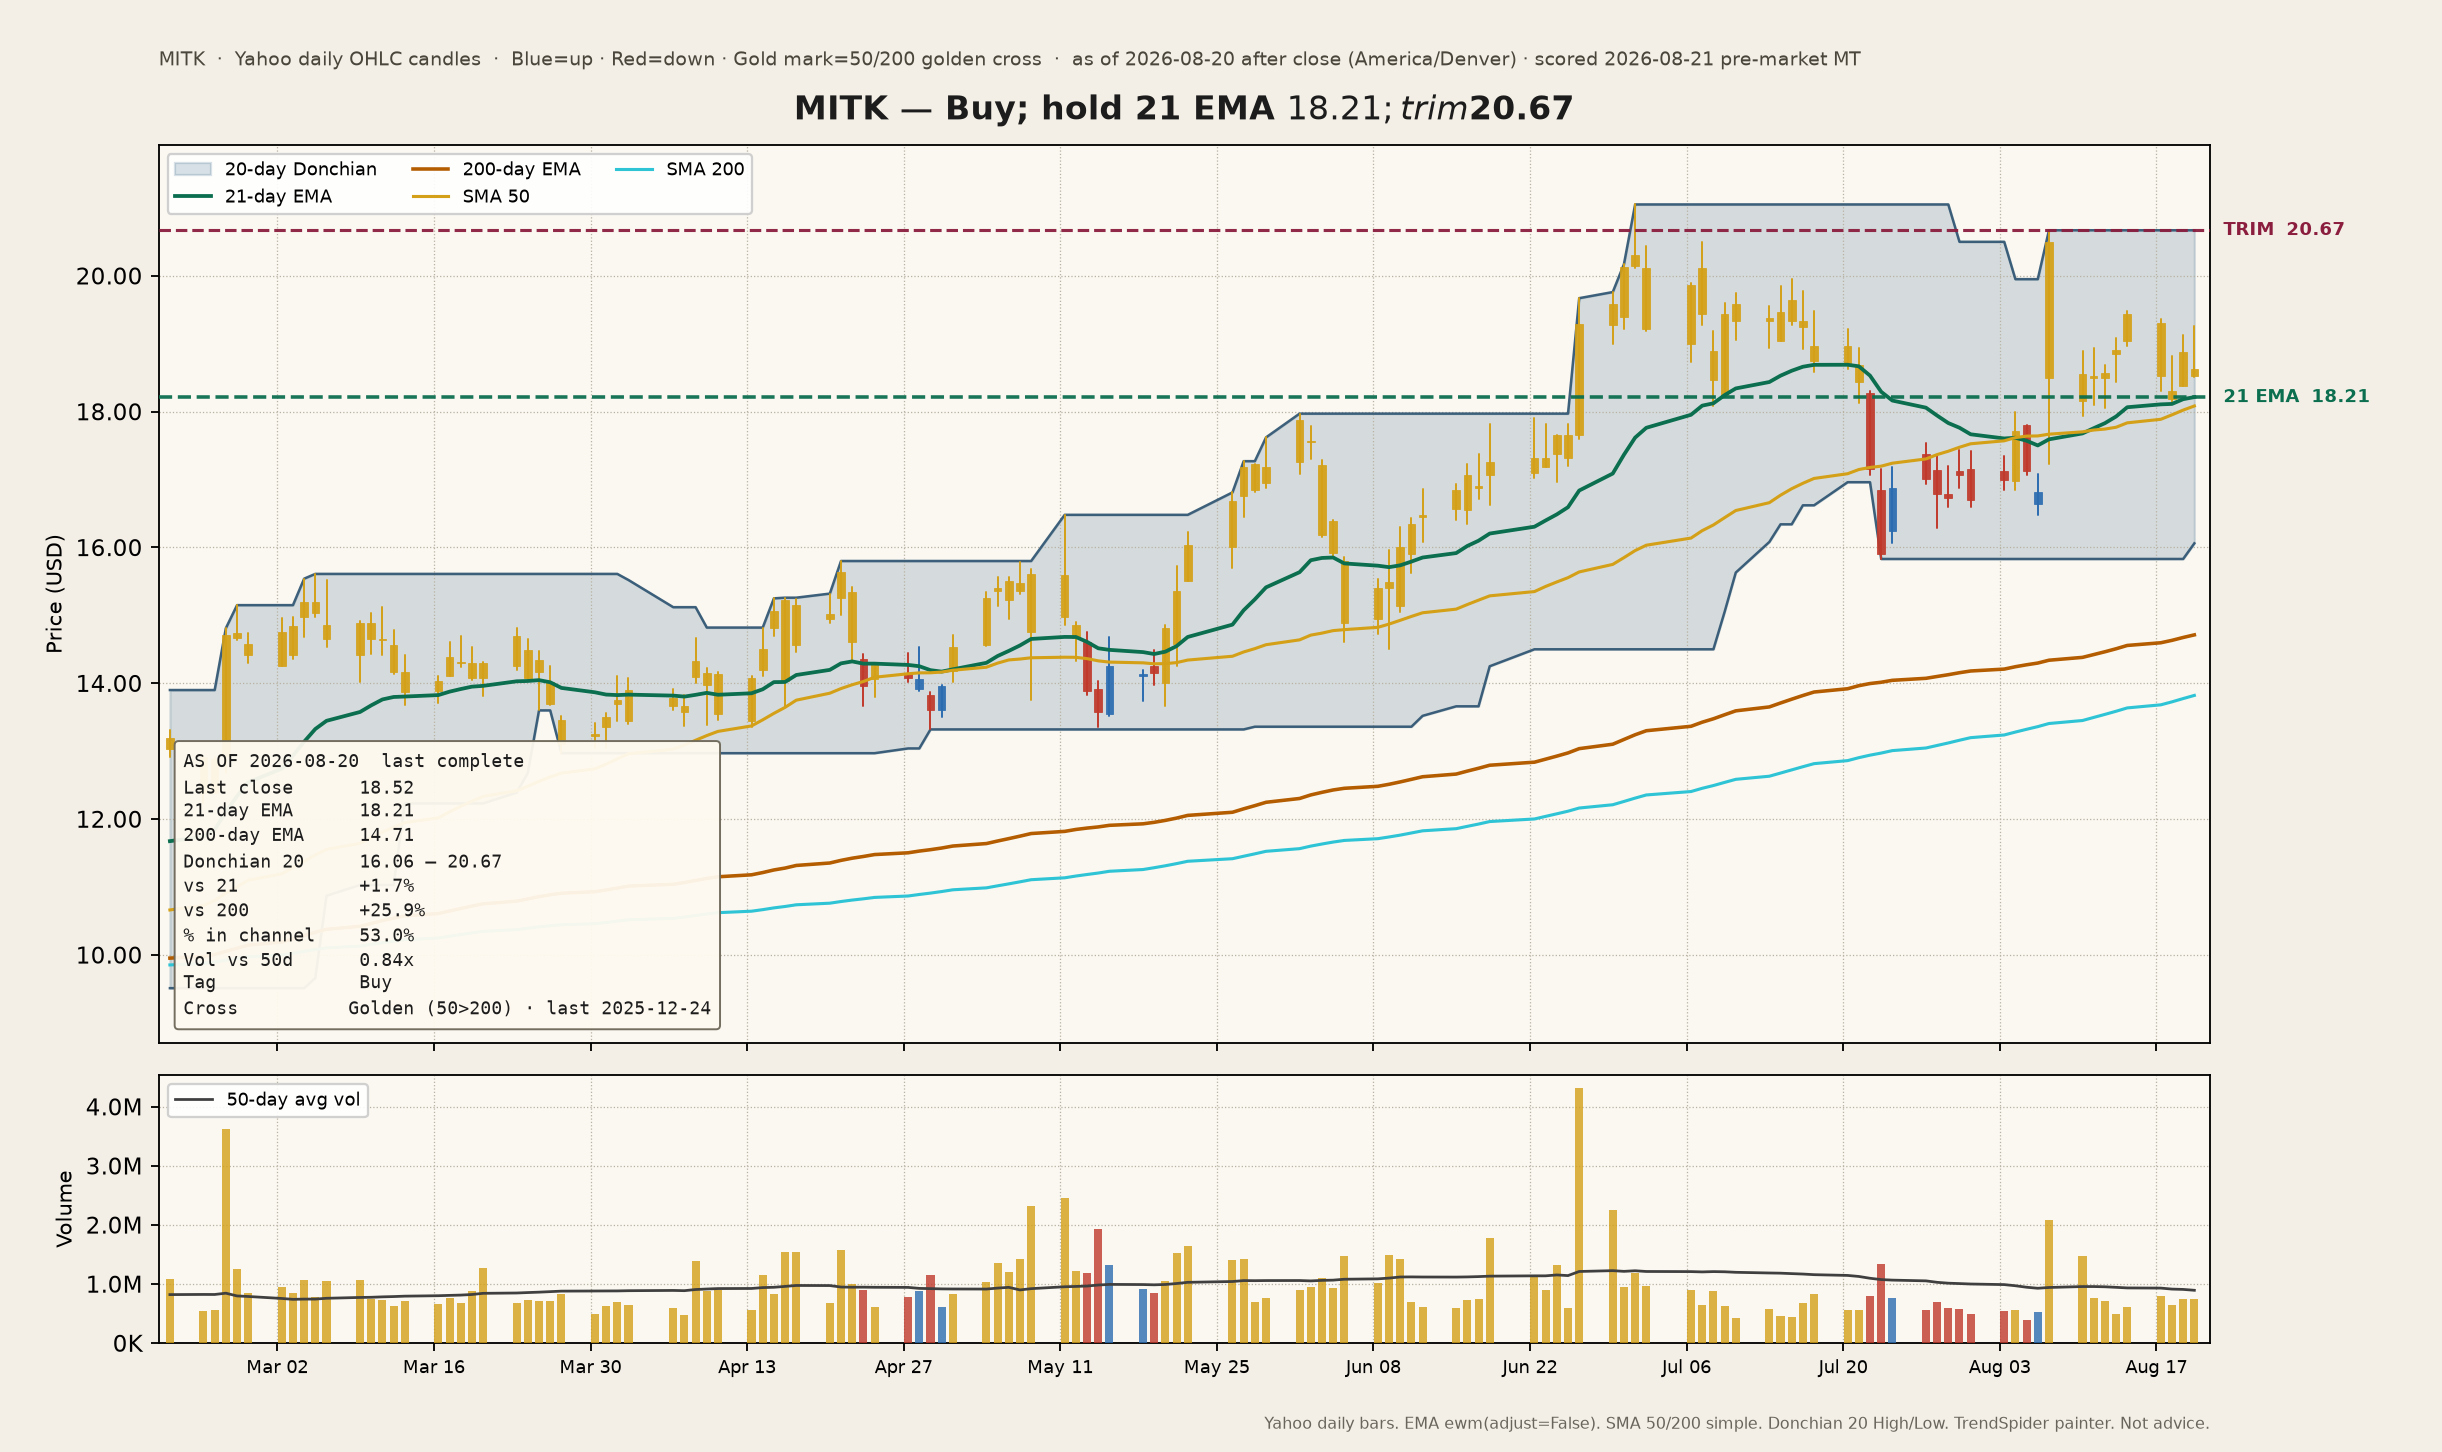Click the 50-day avg vol legend entry

(x=268, y=1099)
